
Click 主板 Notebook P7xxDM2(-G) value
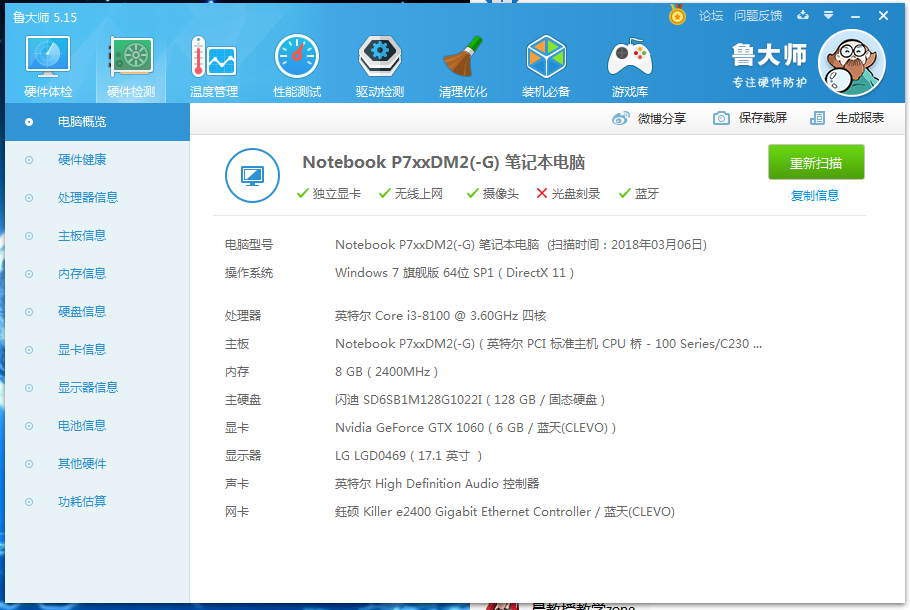pos(548,344)
